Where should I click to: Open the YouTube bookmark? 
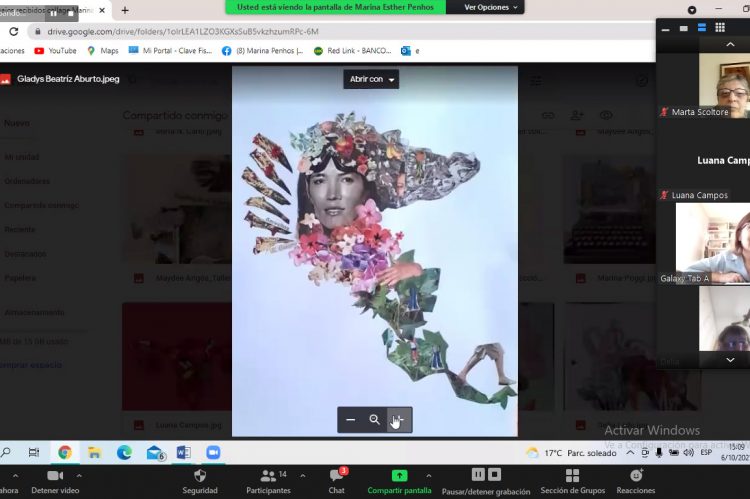(x=55, y=51)
